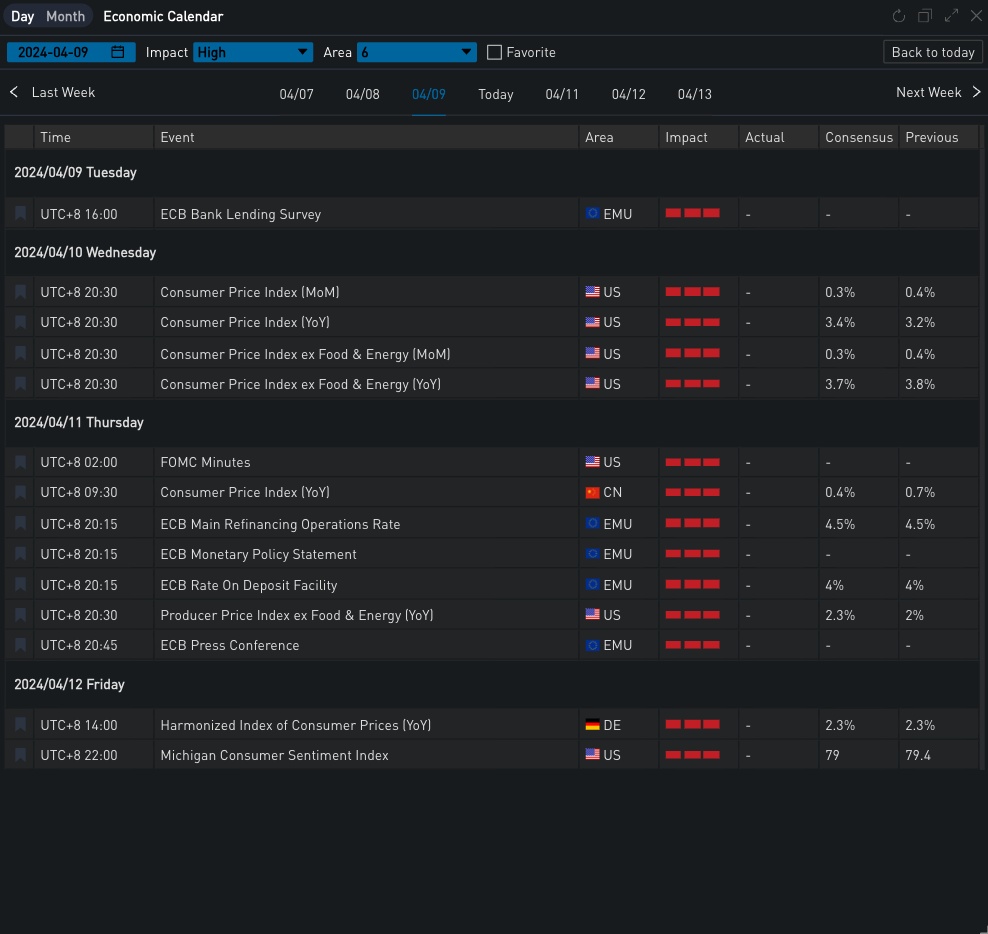The image size is (988, 934).
Task: Switch to Month view
Action: [66, 16]
